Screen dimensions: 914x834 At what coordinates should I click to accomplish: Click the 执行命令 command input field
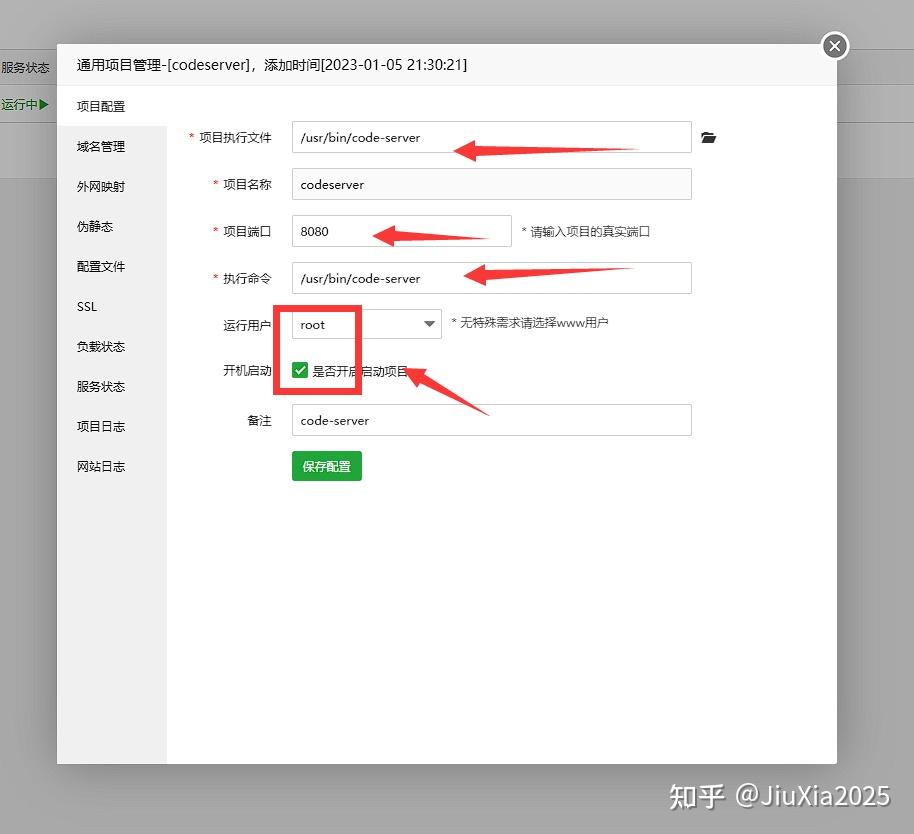(x=490, y=278)
